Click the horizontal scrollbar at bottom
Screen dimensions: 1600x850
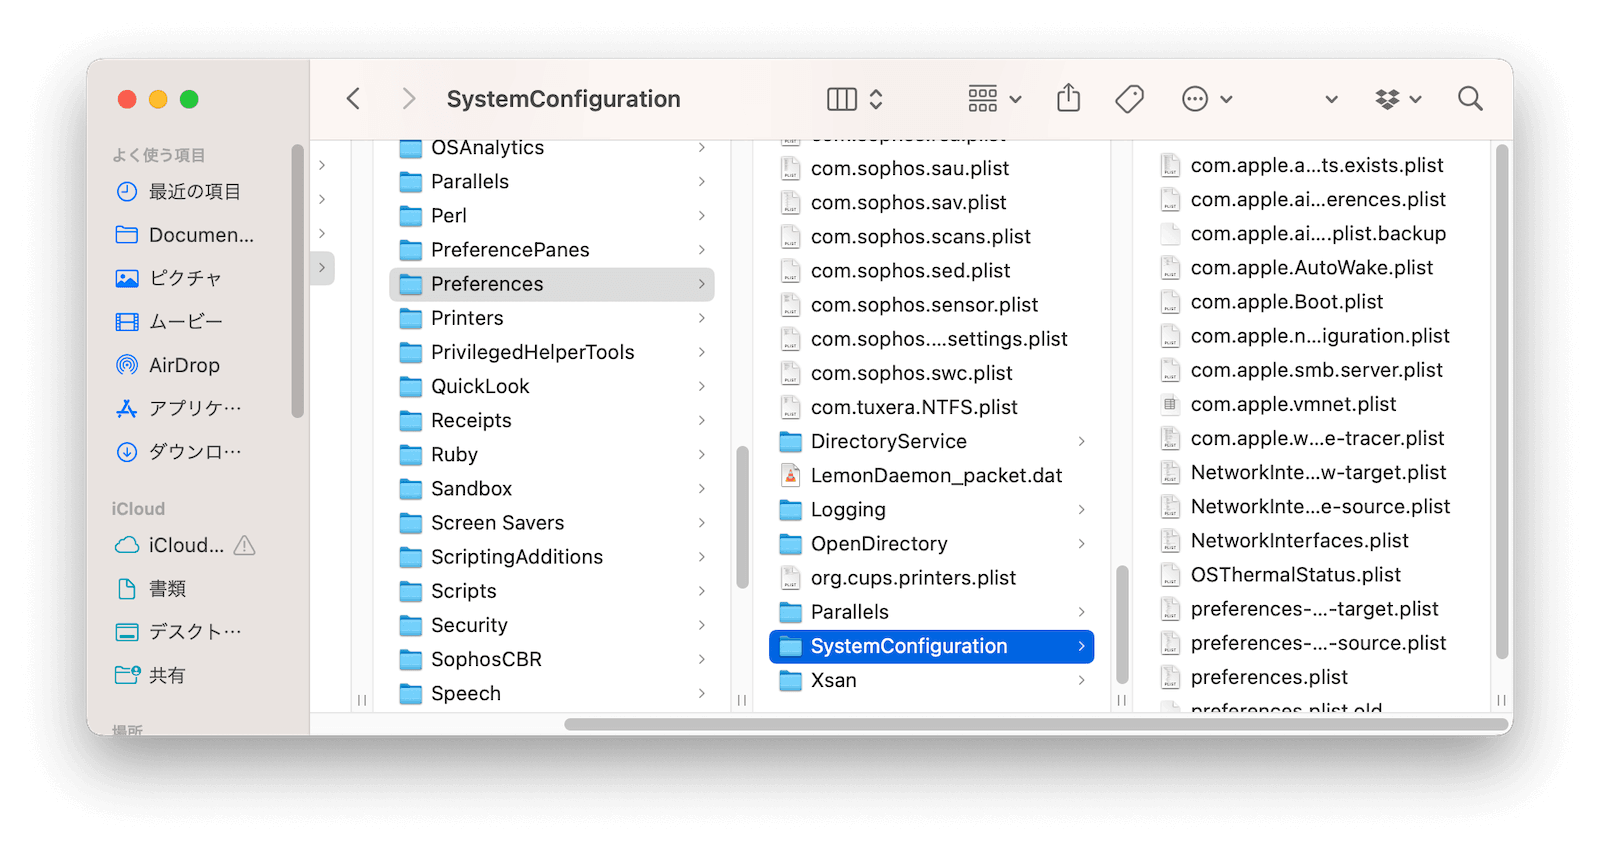click(x=1036, y=724)
